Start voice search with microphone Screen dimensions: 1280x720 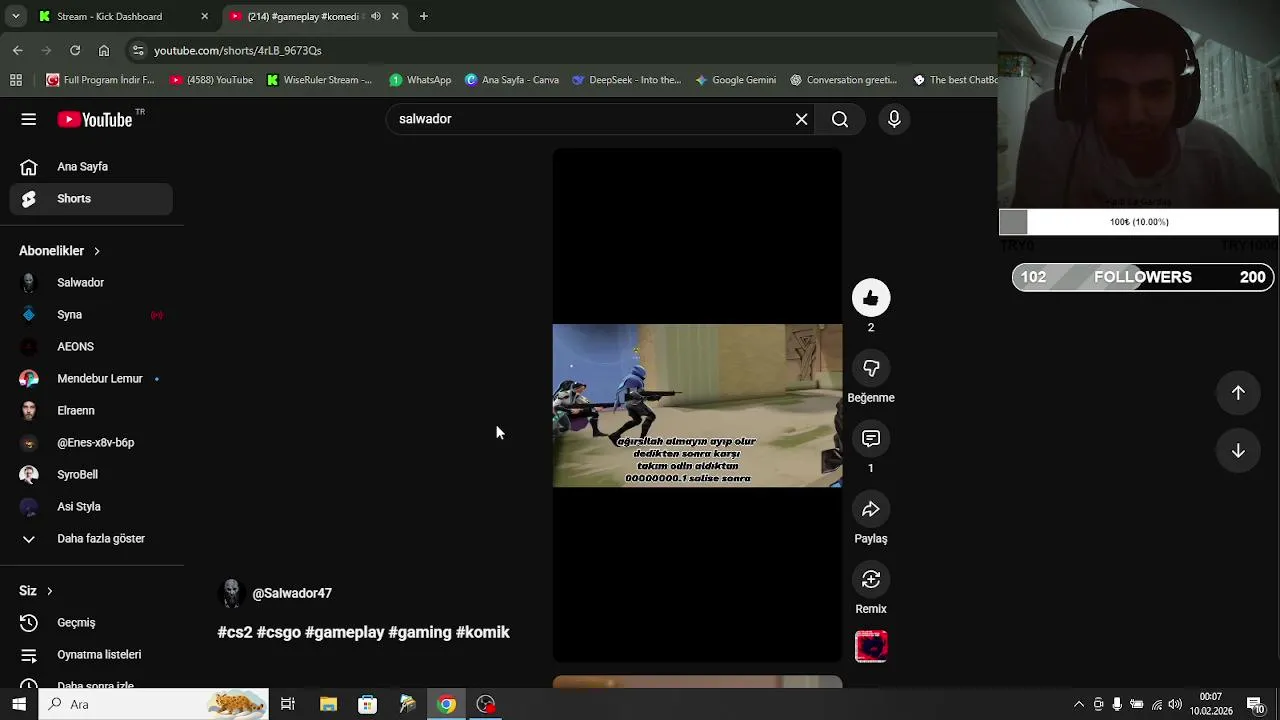[x=894, y=119]
